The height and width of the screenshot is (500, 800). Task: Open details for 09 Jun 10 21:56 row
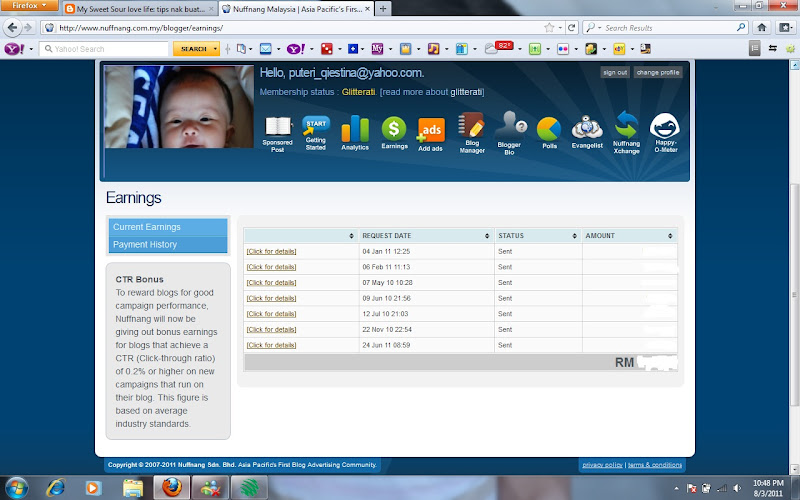click(x=271, y=298)
